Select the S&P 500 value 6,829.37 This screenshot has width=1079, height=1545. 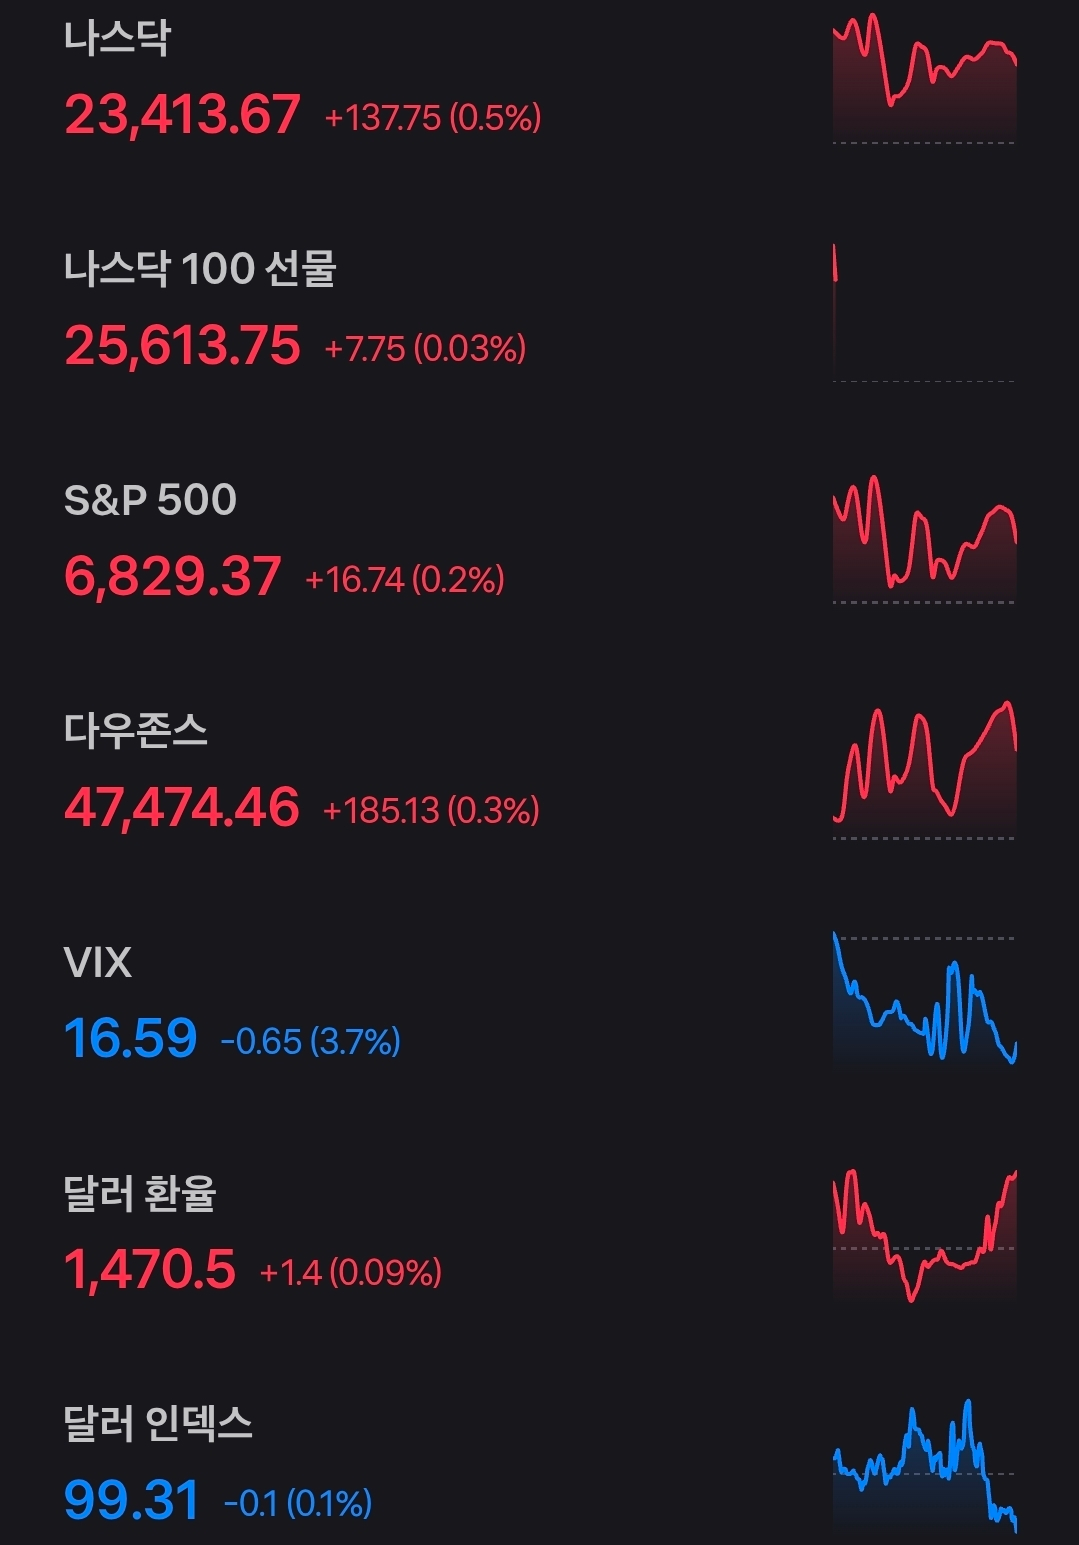pyautogui.click(x=173, y=577)
